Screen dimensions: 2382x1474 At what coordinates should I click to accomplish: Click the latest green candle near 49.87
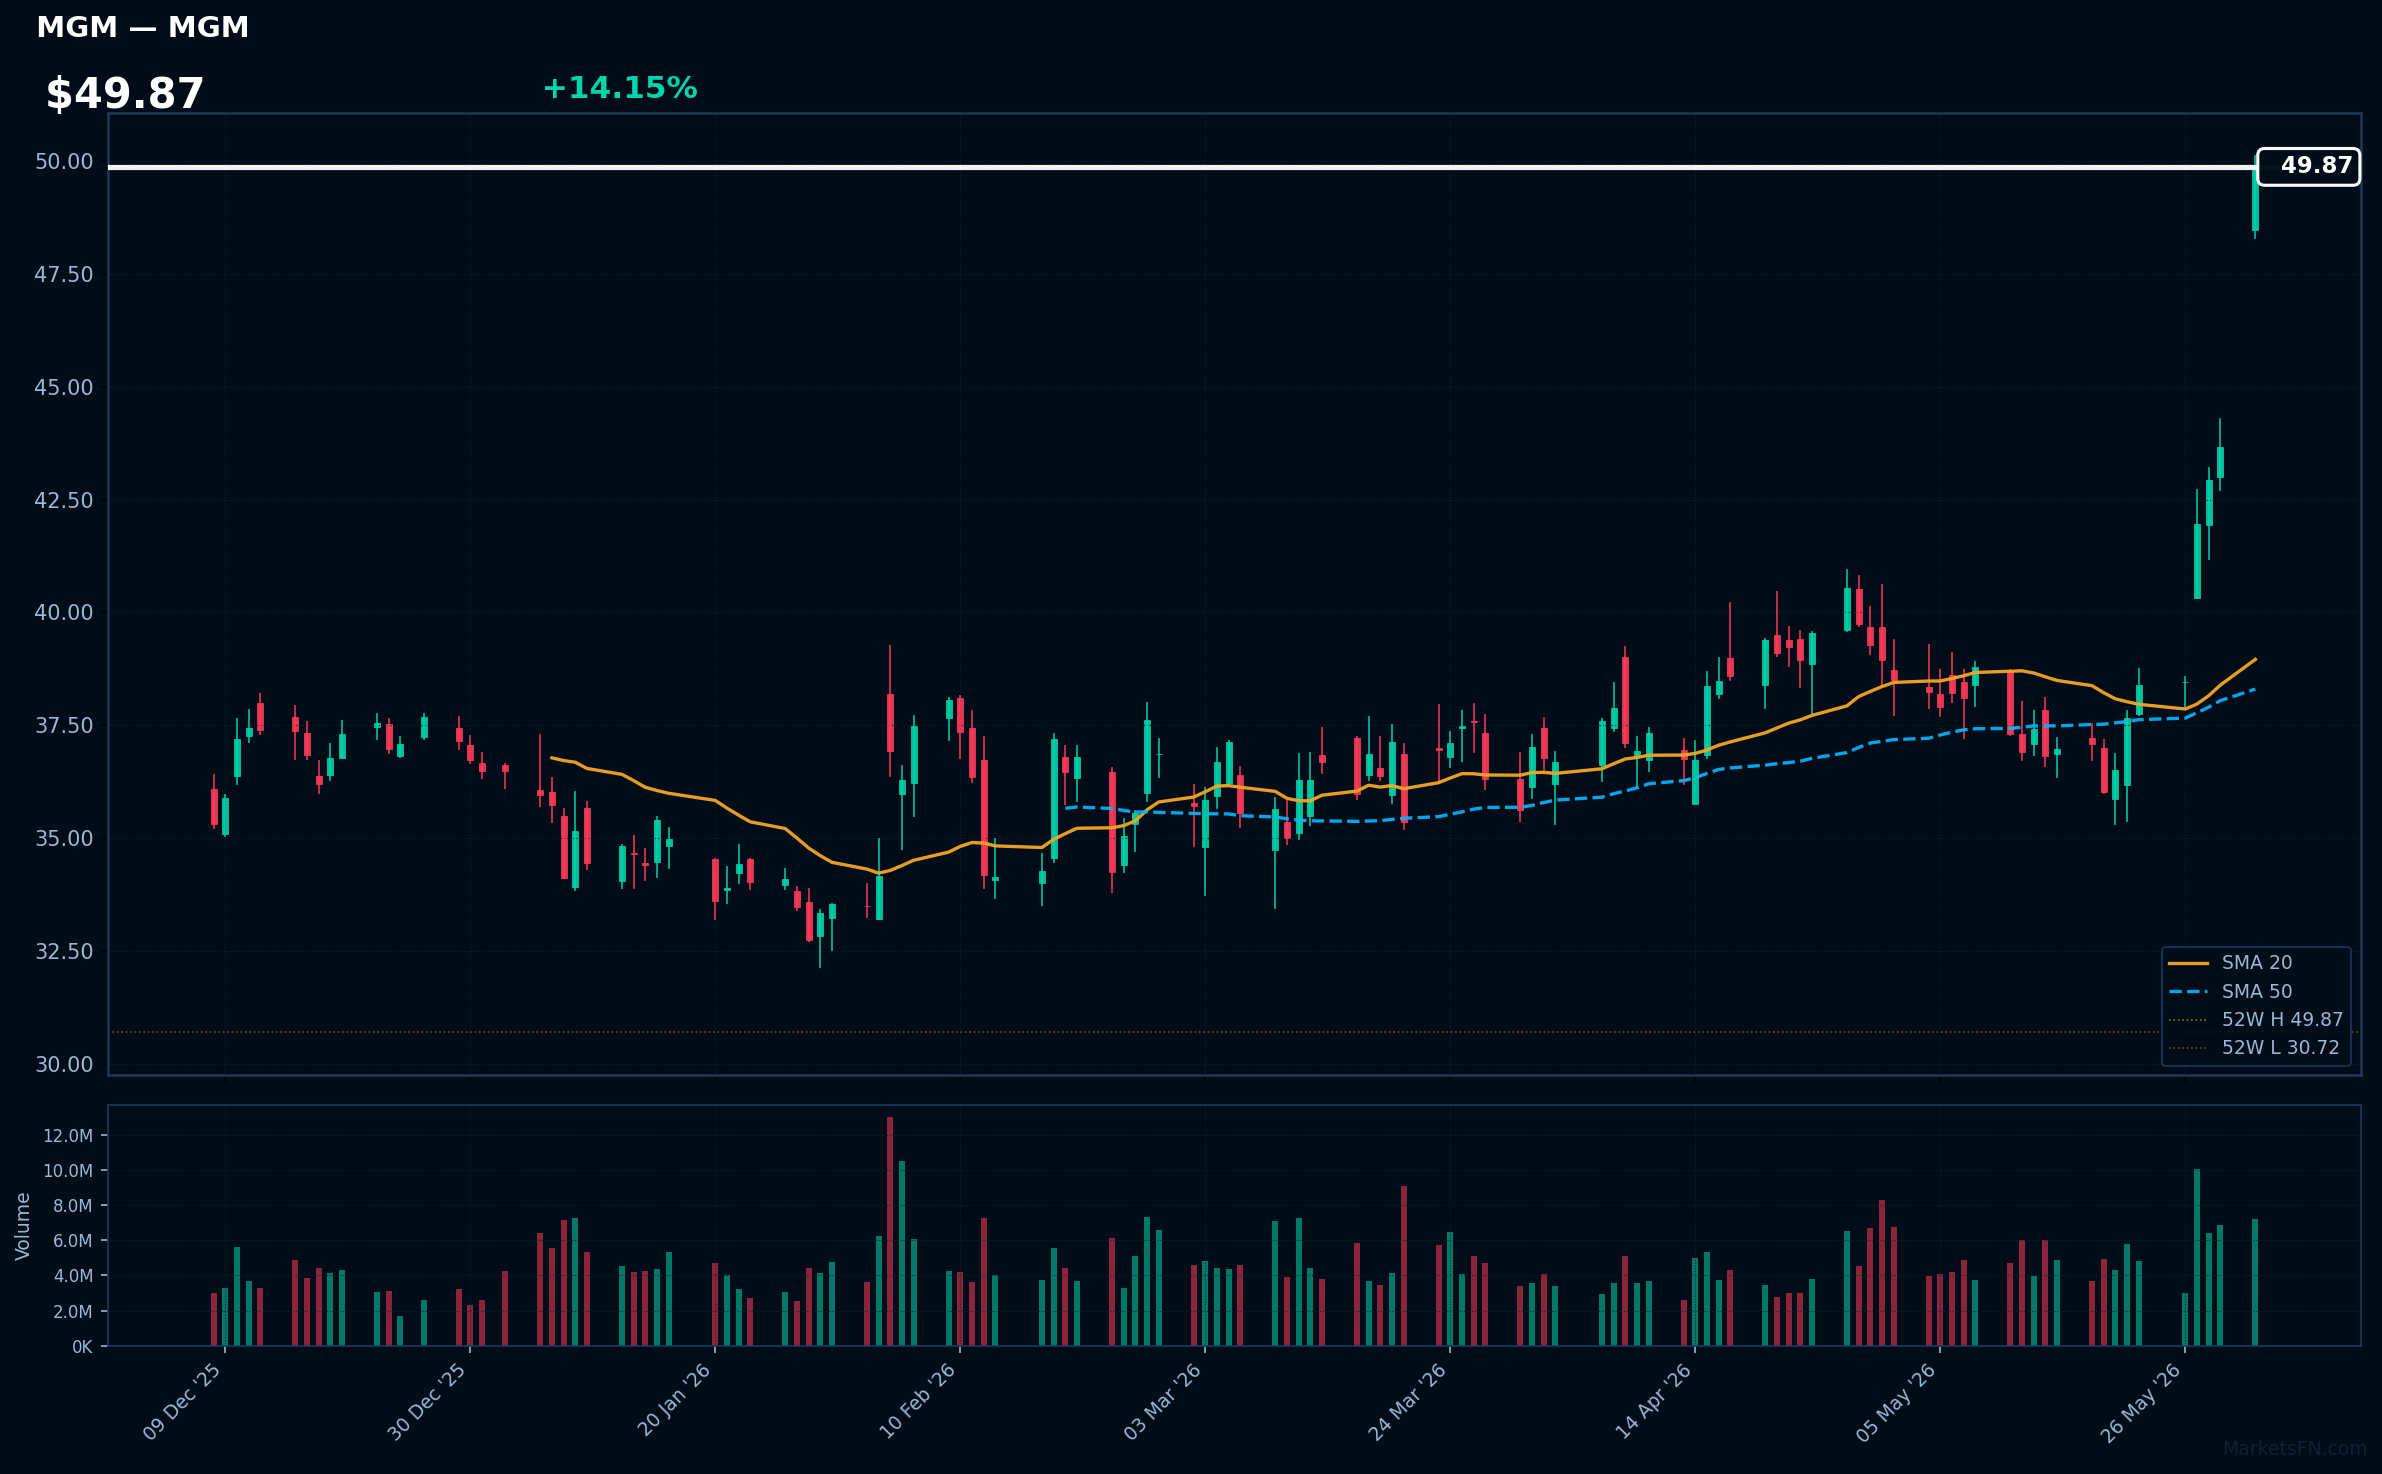coord(2255,200)
